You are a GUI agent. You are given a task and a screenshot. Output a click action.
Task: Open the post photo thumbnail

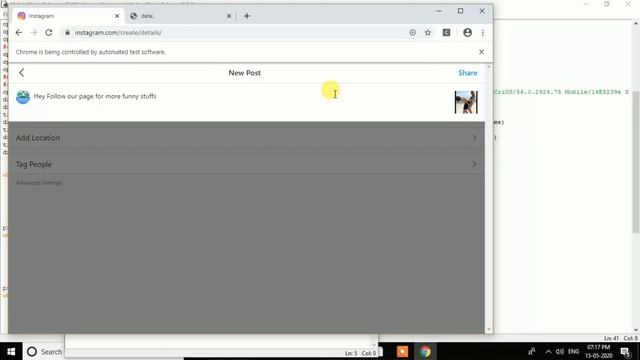(466, 102)
